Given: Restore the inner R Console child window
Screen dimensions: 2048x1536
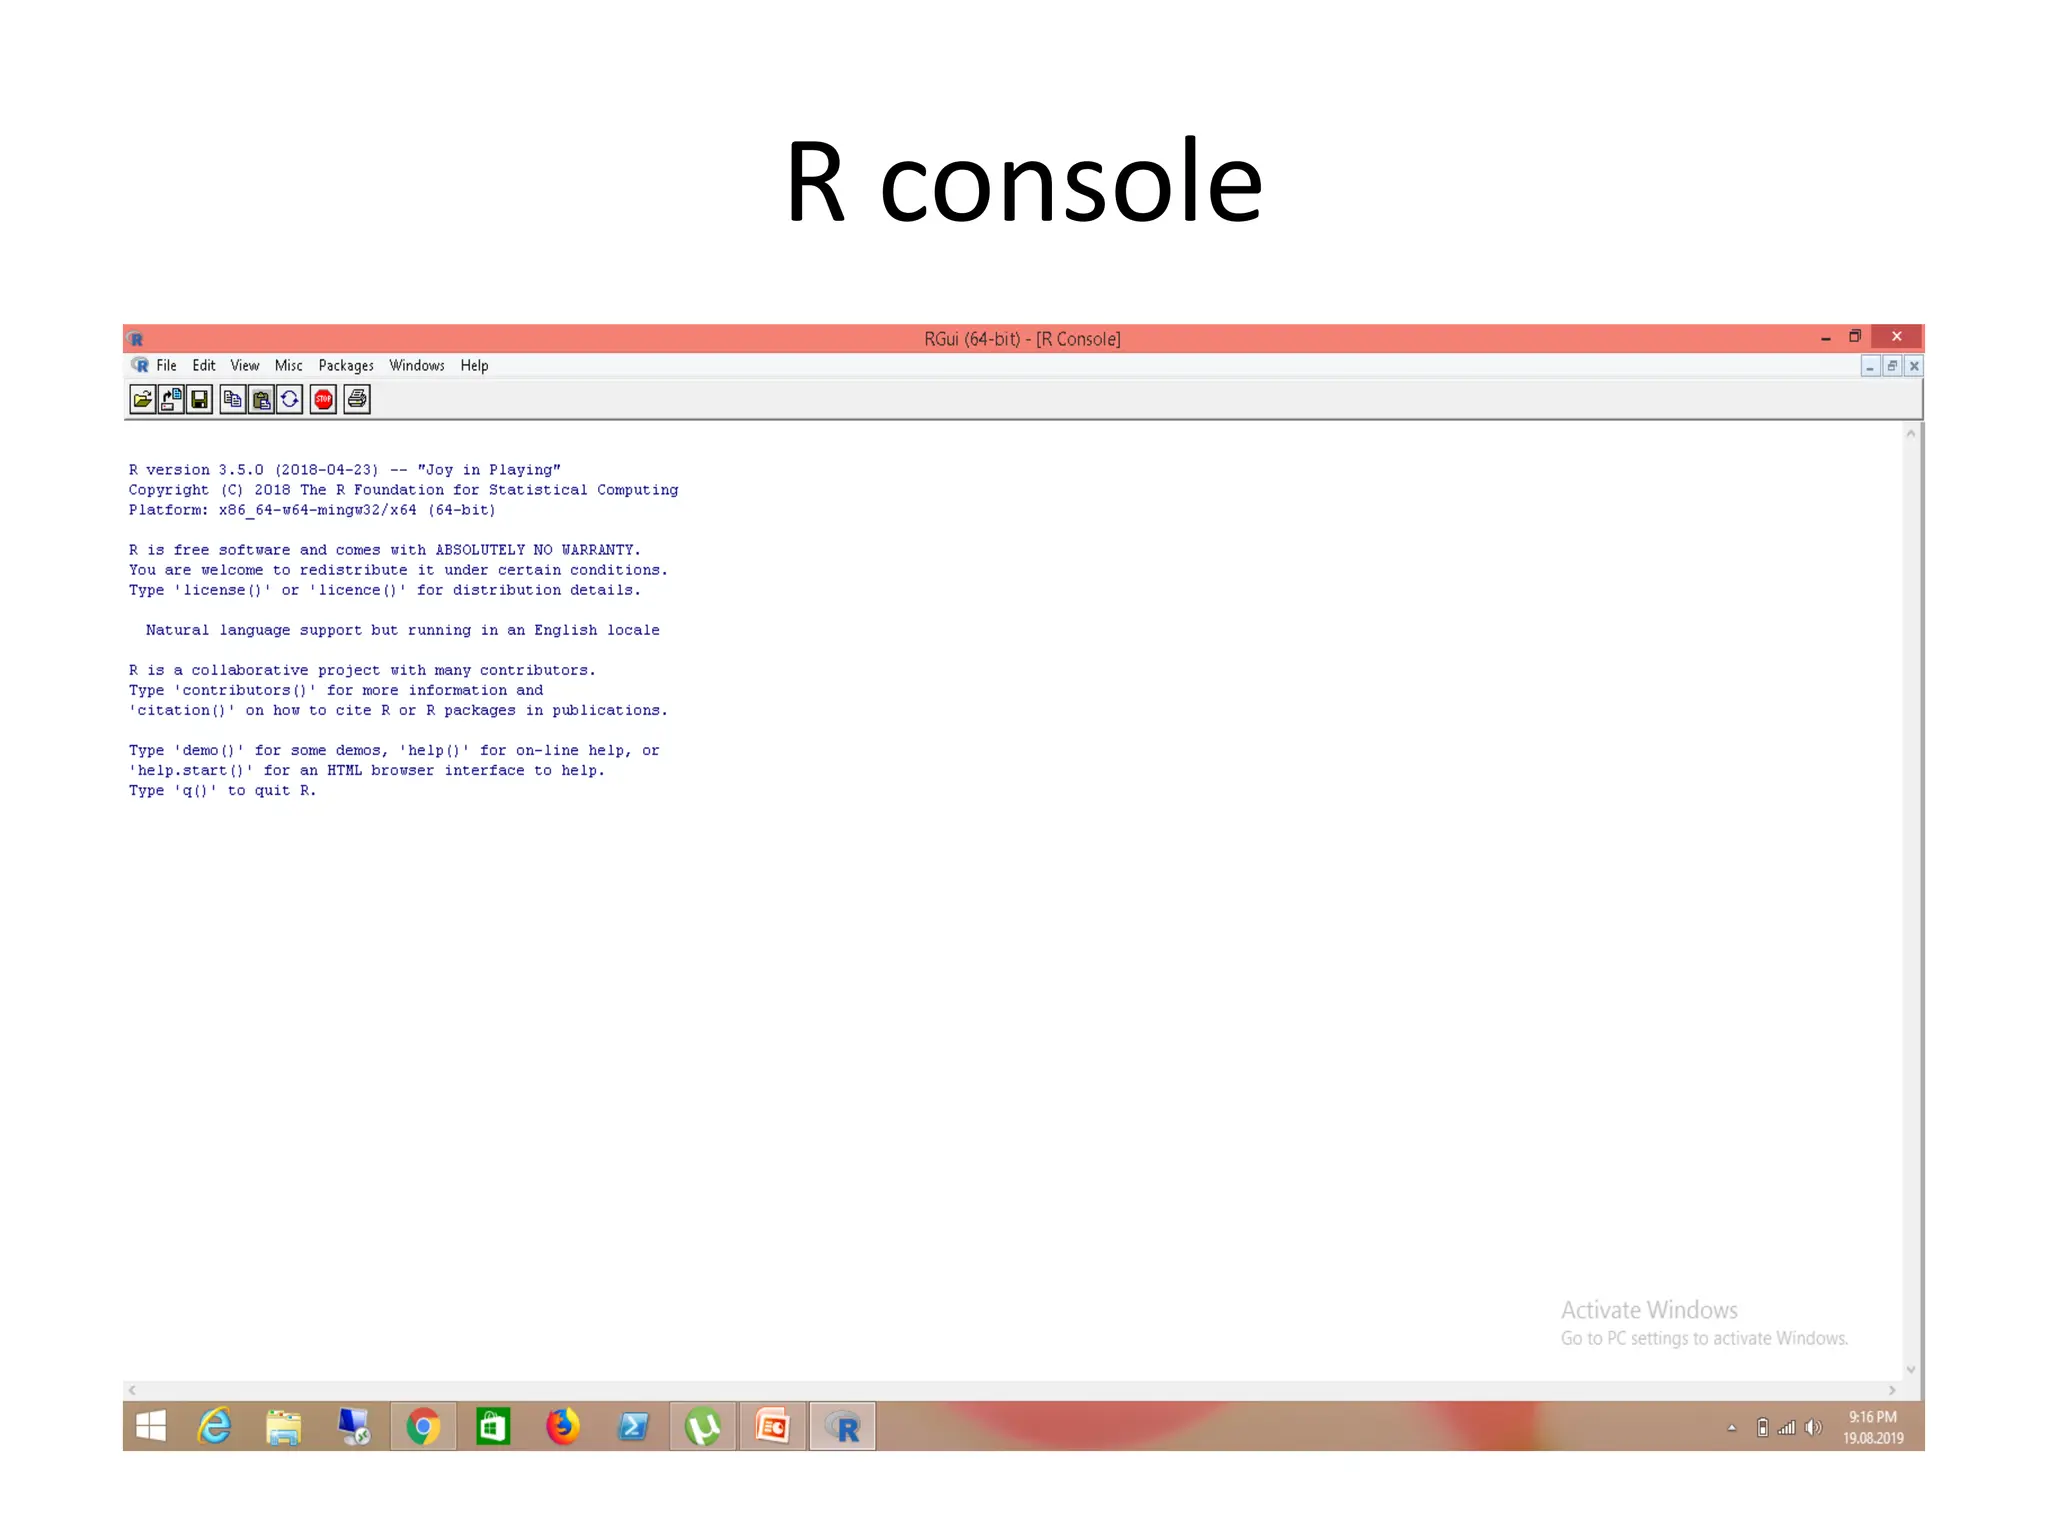Looking at the screenshot, I should [1892, 367].
